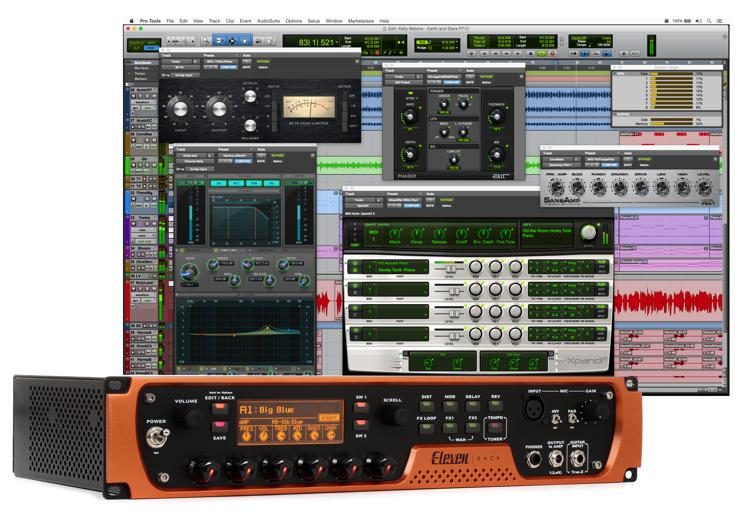Open the File menu
Viewport: 750px width, 526px height.
[170, 21]
